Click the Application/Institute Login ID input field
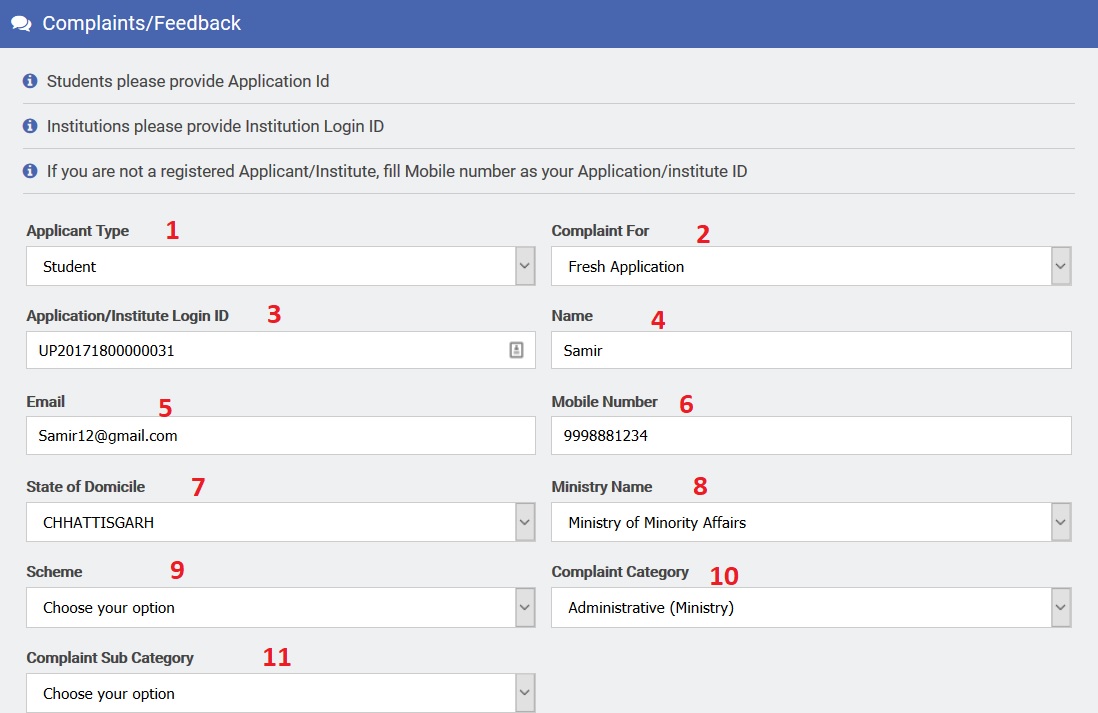 281,350
